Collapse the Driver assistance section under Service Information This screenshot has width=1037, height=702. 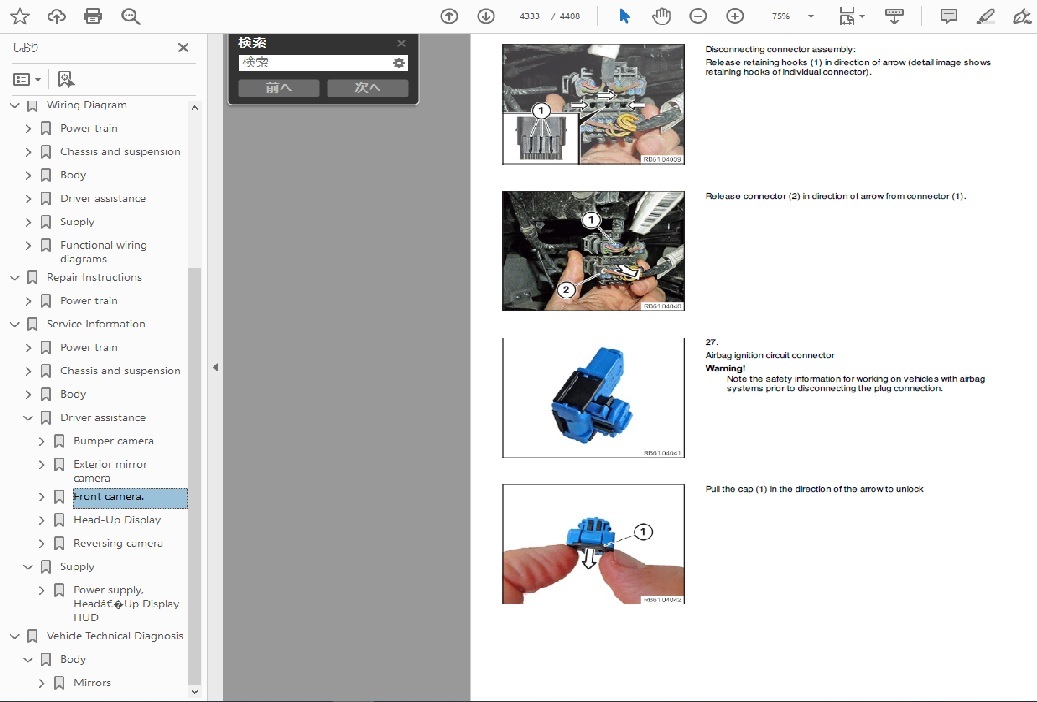[28, 418]
